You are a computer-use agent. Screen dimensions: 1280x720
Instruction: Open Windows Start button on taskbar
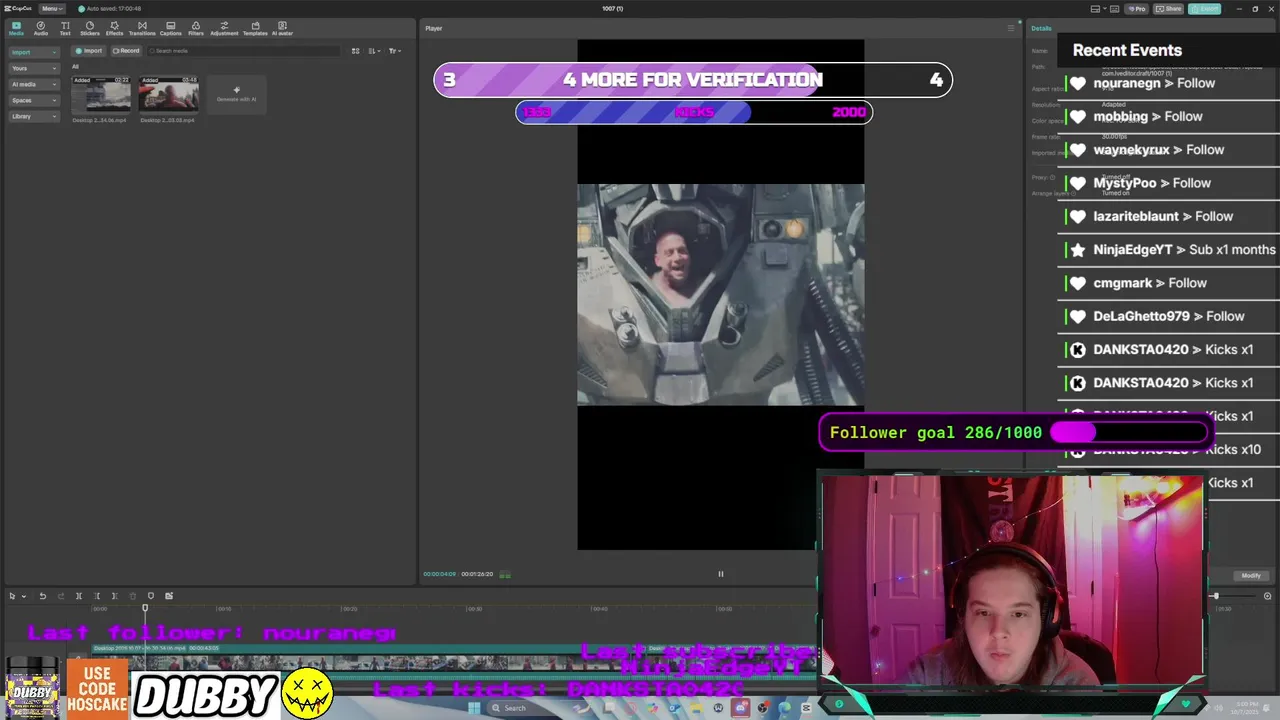tap(474, 708)
